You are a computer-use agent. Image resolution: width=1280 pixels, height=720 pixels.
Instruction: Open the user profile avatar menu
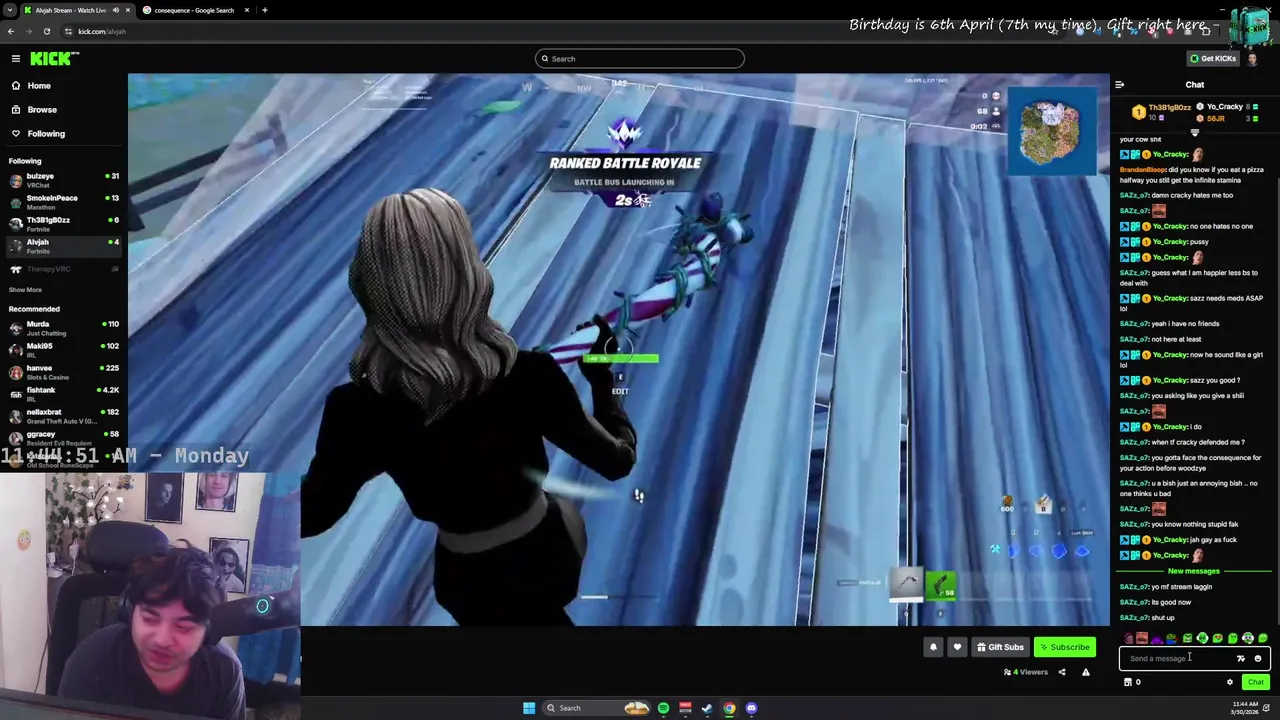(1253, 59)
